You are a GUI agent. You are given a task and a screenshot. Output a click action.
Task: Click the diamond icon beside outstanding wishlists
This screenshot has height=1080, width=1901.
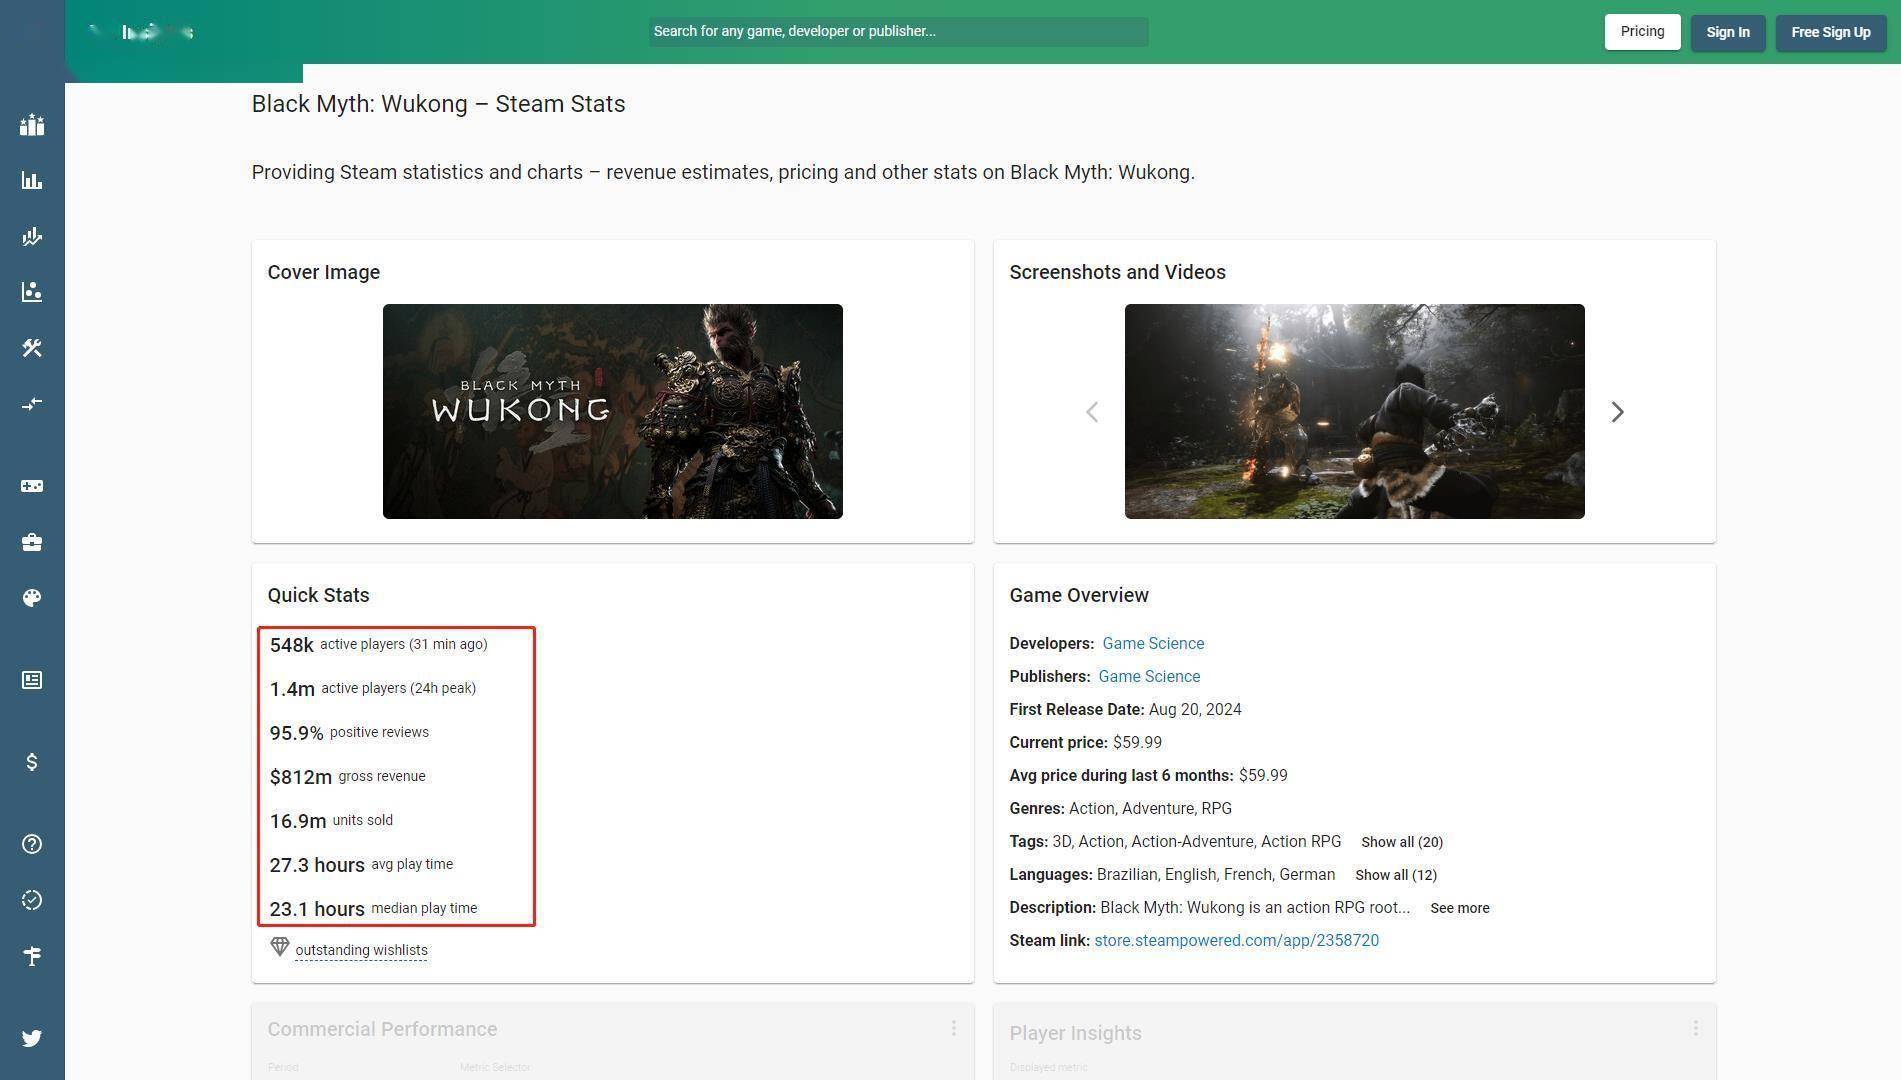[280, 946]
